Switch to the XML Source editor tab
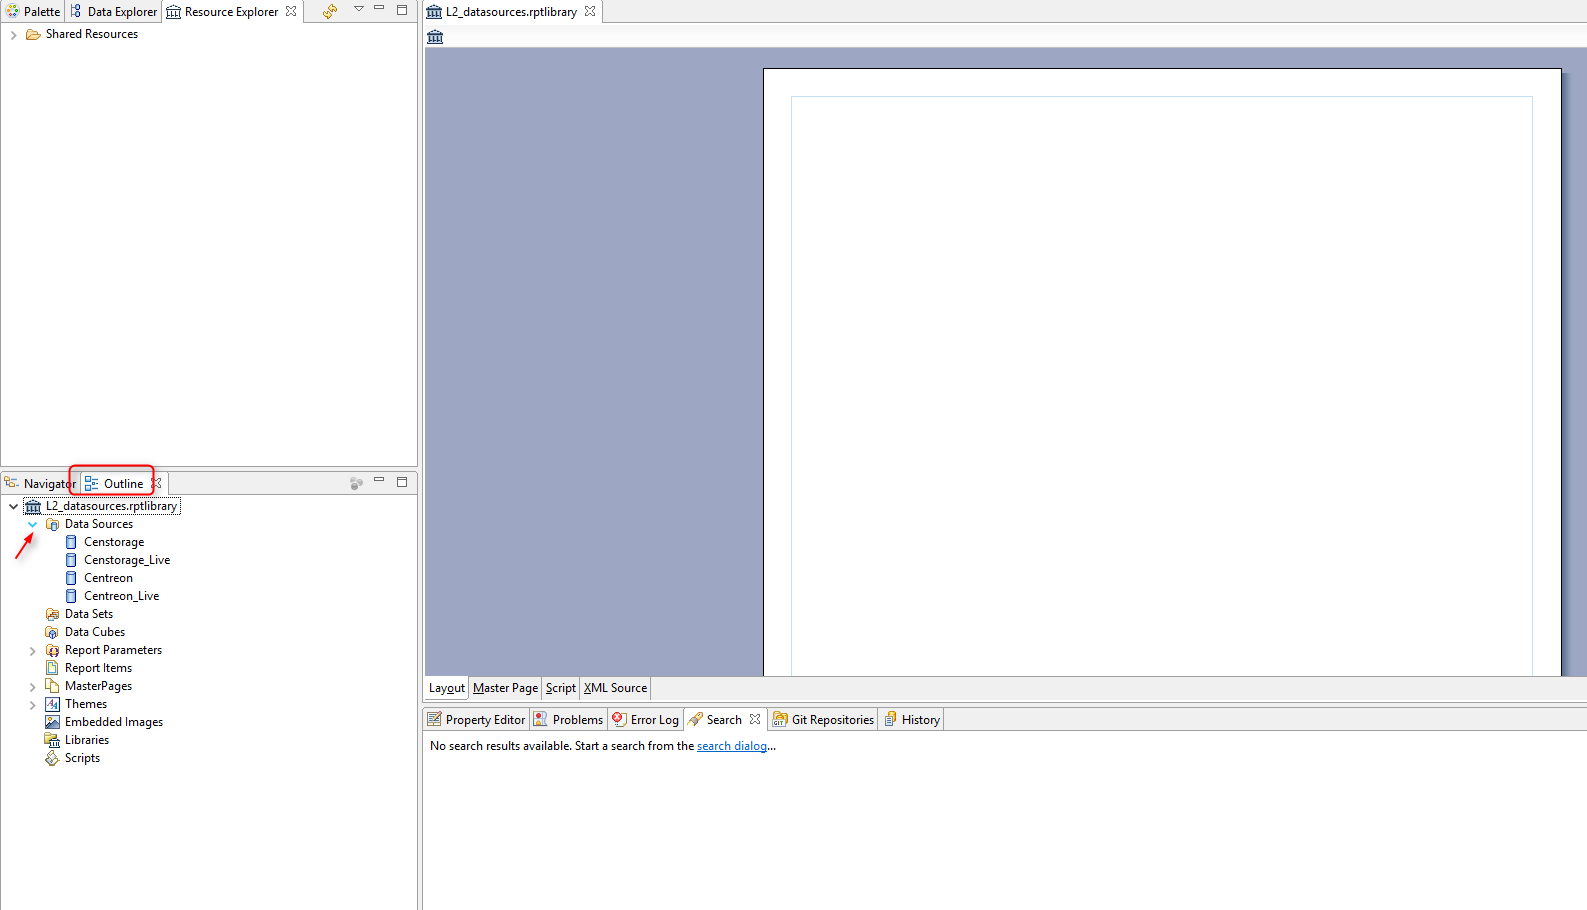1587x910 pixels. pos(615,688)
